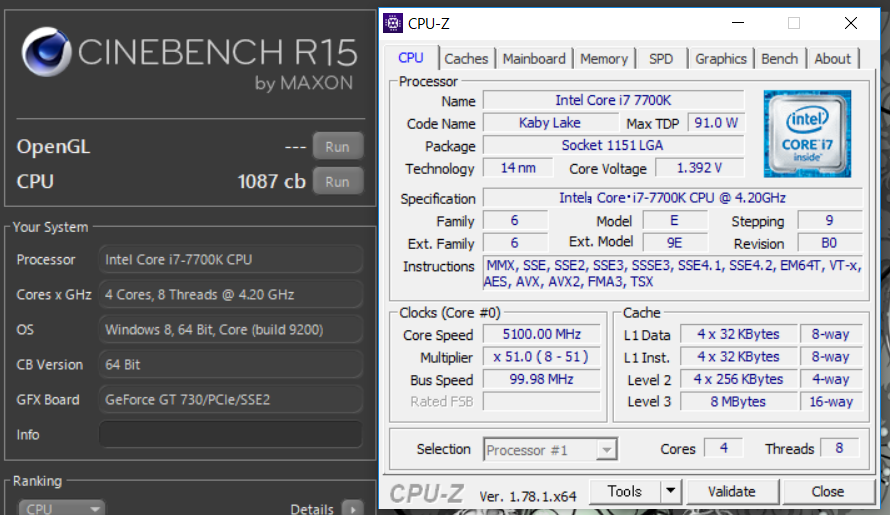Switch to the Caches tab
Screen dimensions: 890x515
coord(466,59)
